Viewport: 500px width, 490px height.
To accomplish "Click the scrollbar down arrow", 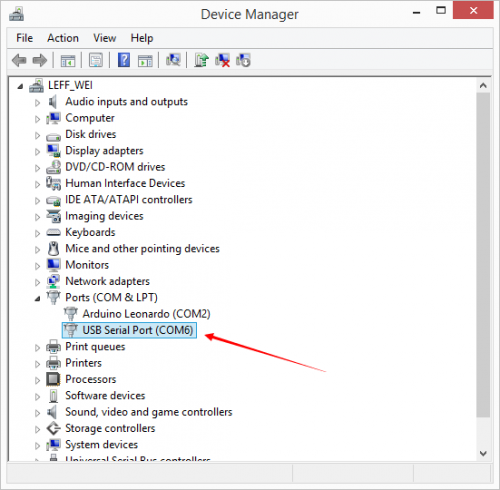I will tap(483, 453).
